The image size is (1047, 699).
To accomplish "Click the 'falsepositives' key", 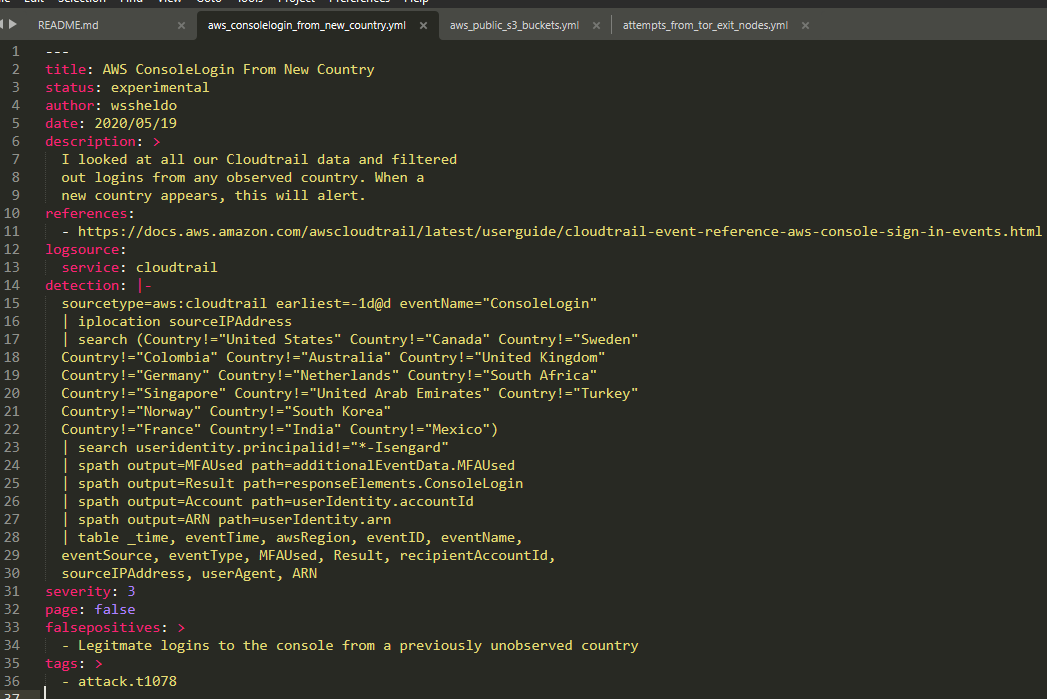I will [103, 628].
